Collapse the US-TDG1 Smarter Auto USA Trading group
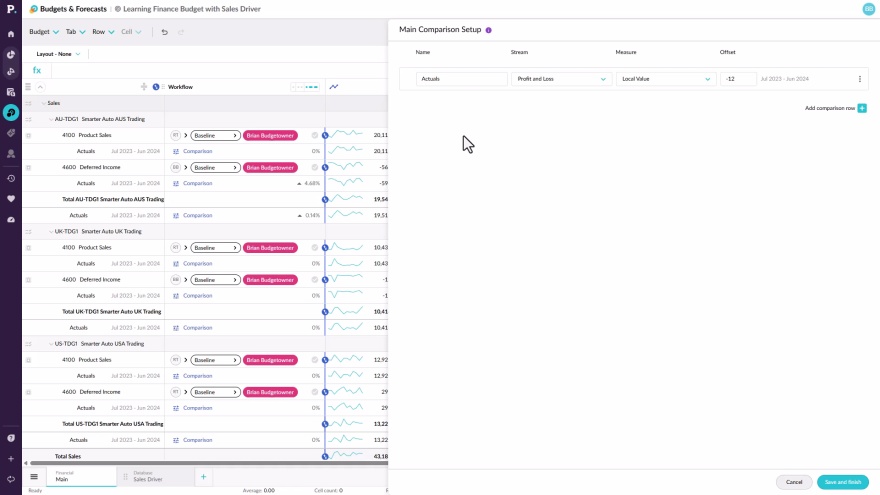This screenshot has width=880, height=495. coord(51,343)
